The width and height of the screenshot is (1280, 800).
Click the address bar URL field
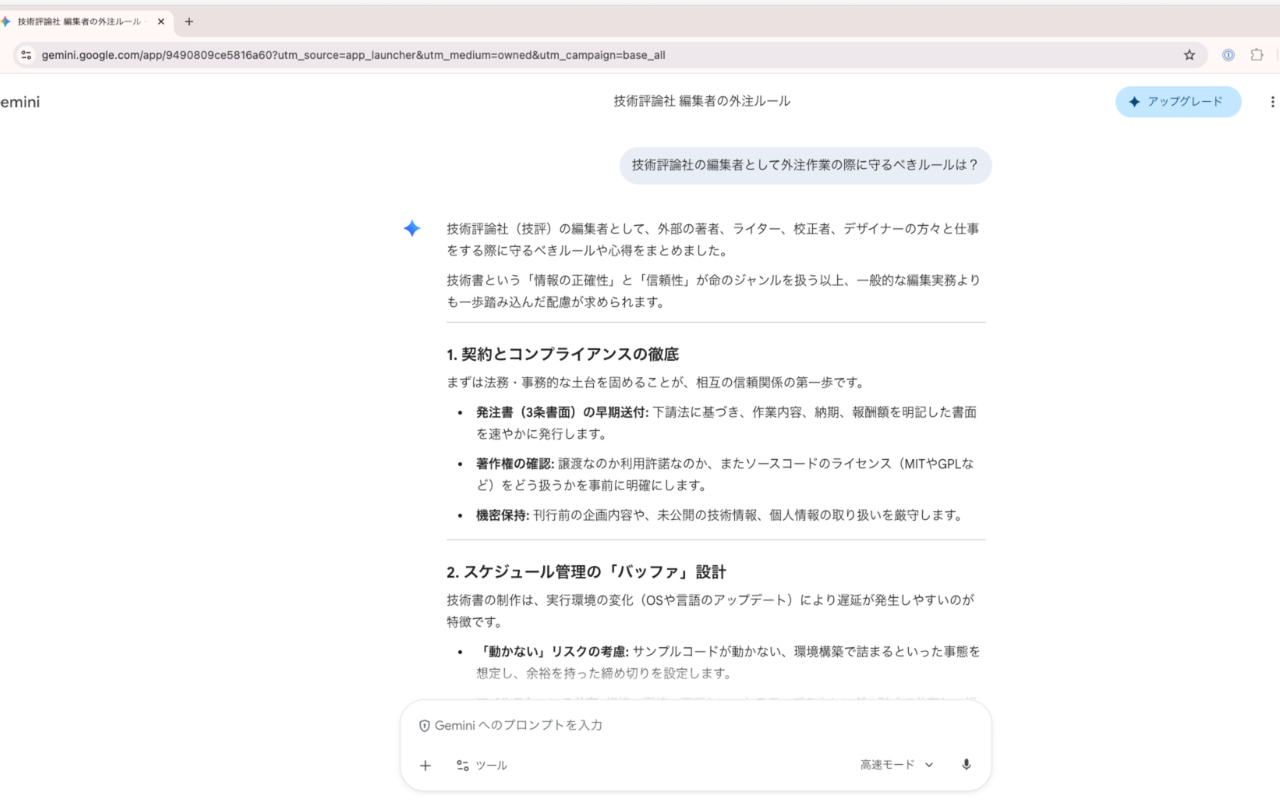tap(610, 55)
